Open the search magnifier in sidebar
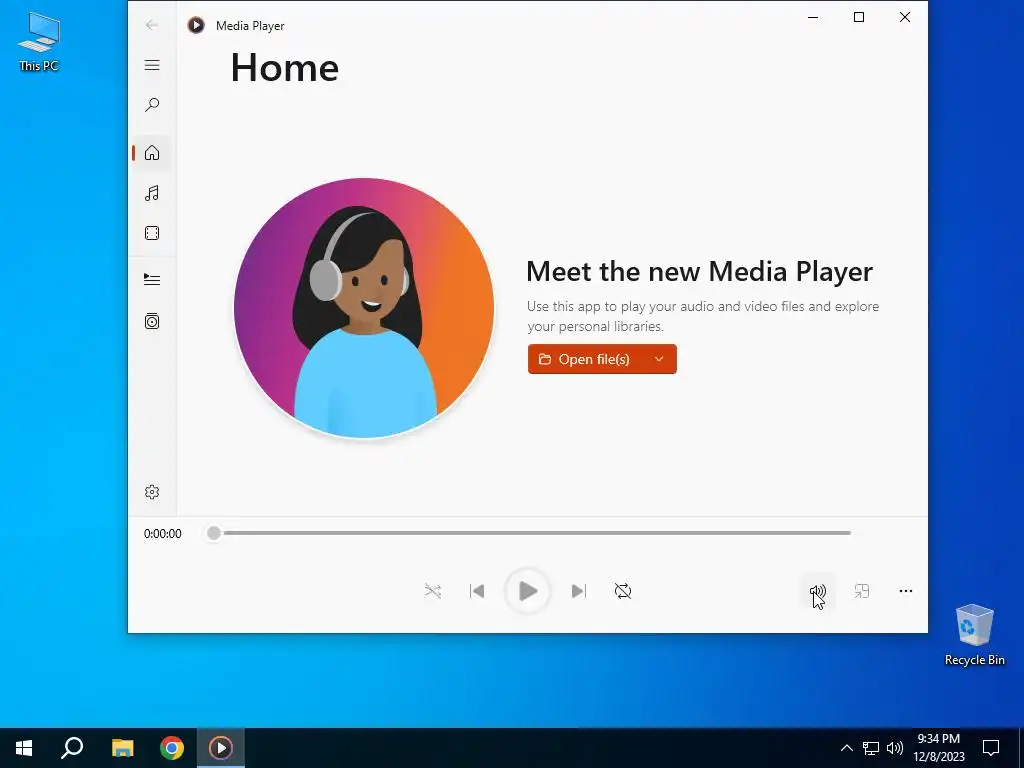Viewport: 1024px width, 768px height. click(152, 104)
